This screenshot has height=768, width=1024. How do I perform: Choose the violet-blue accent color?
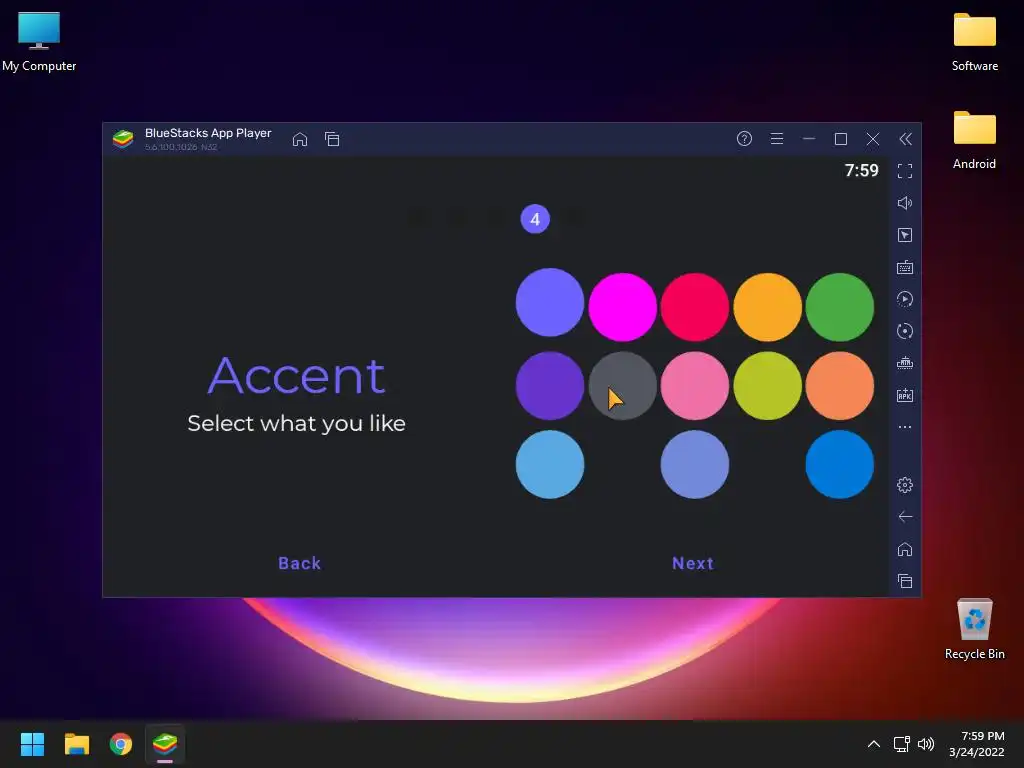click(550, 302)
